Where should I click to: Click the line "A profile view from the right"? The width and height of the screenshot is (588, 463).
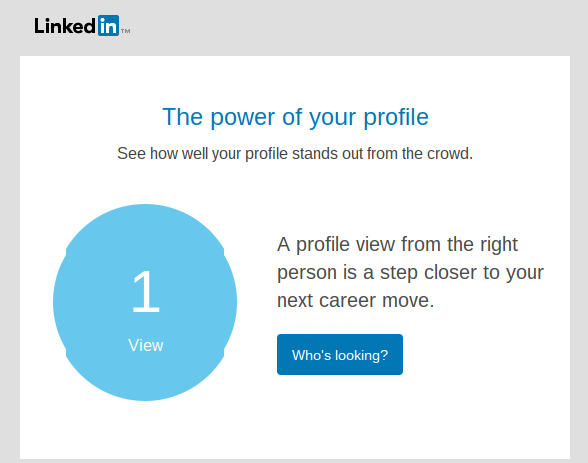398,245
